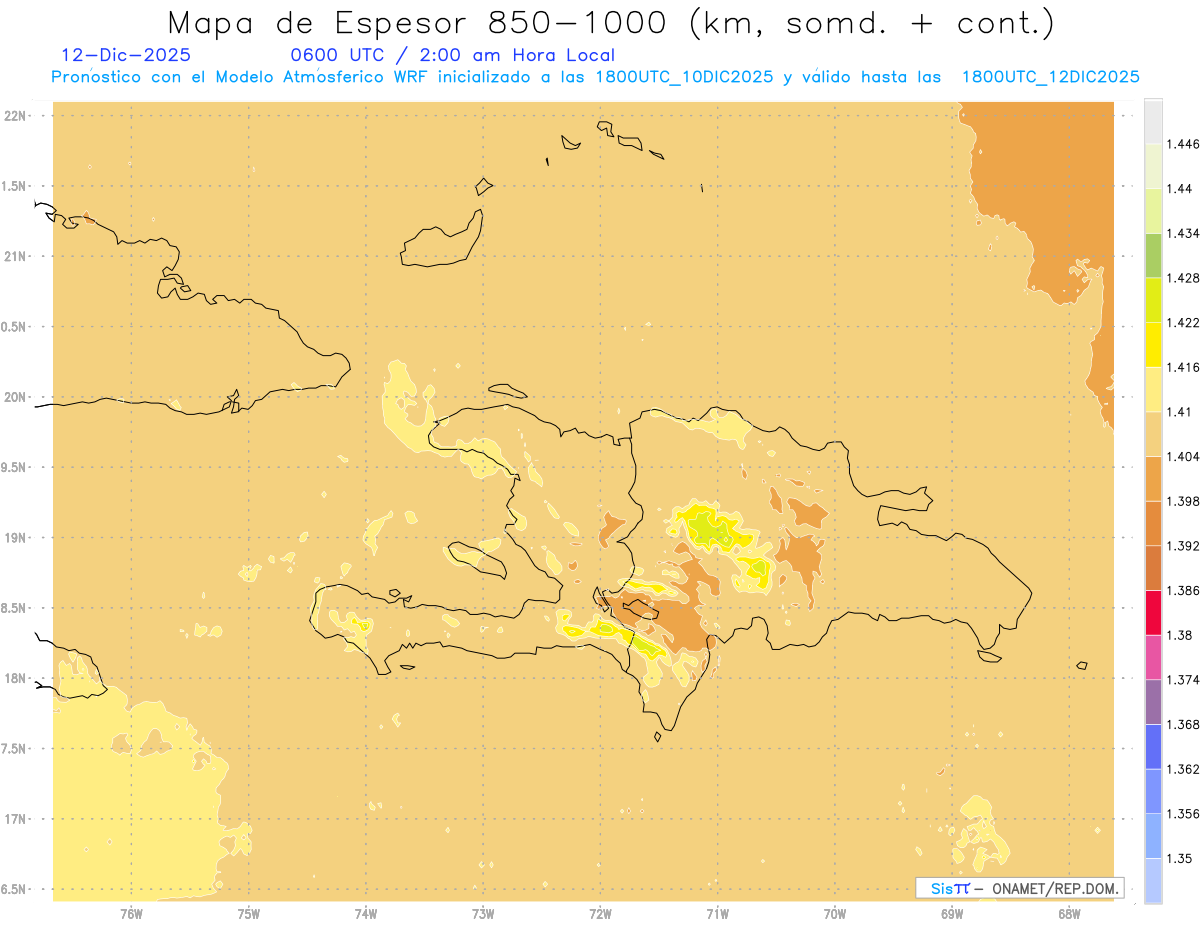Click the colorbar value "1.422"

pyautogui.click(x=1184, y=322)
